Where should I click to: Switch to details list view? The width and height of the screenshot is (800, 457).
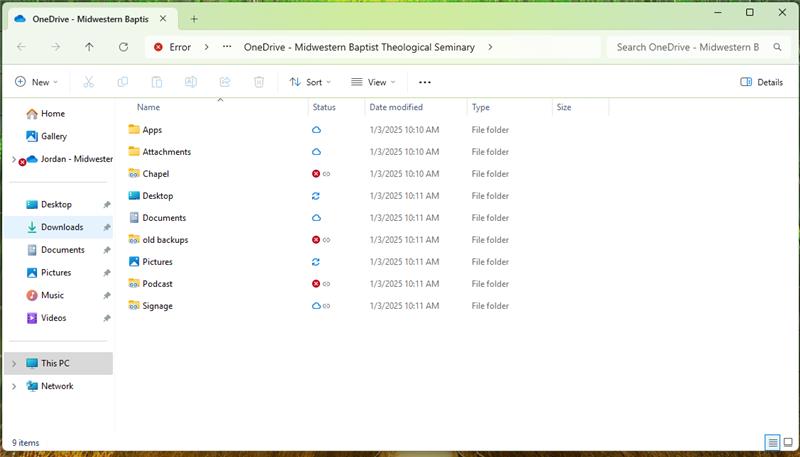[772, 442]
